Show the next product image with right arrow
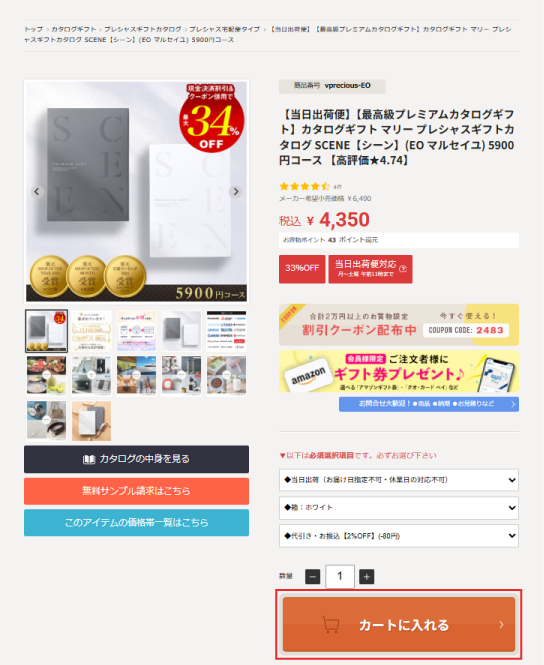 [236, 192]
